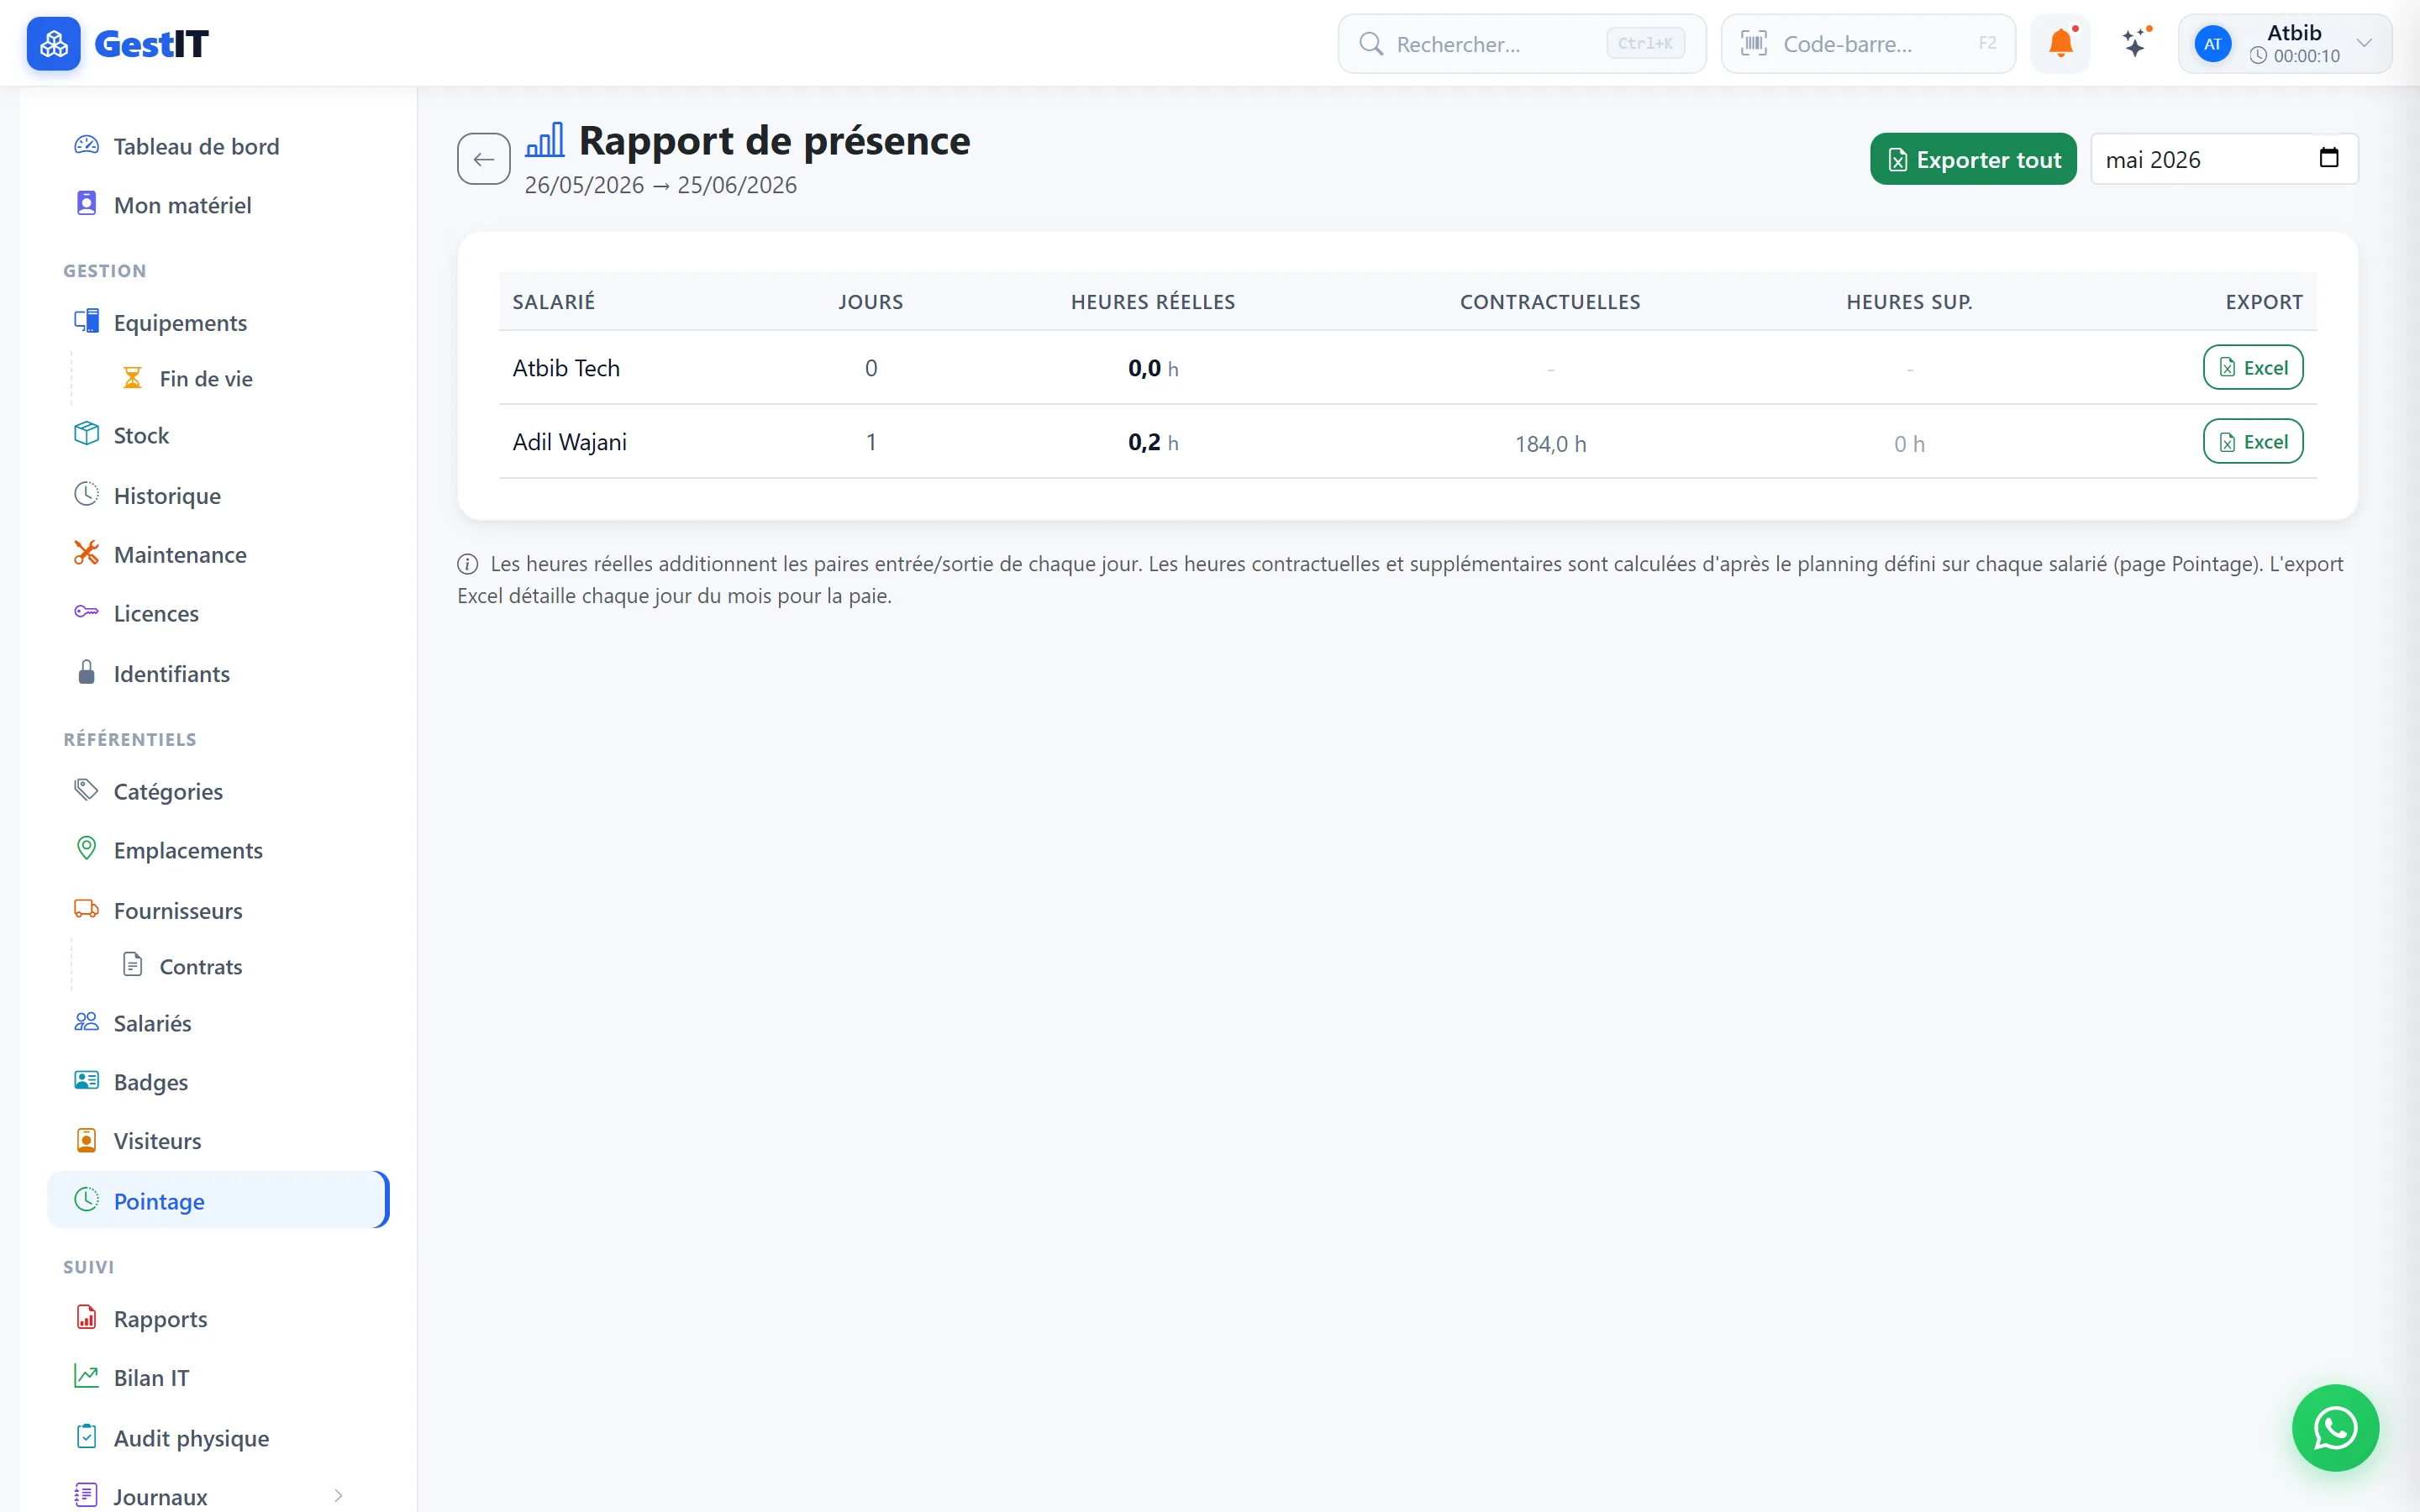Click the Identifiants lock icon
Image resolution: width=2420 pixels, height=1512 pixels.
point(87,672)
